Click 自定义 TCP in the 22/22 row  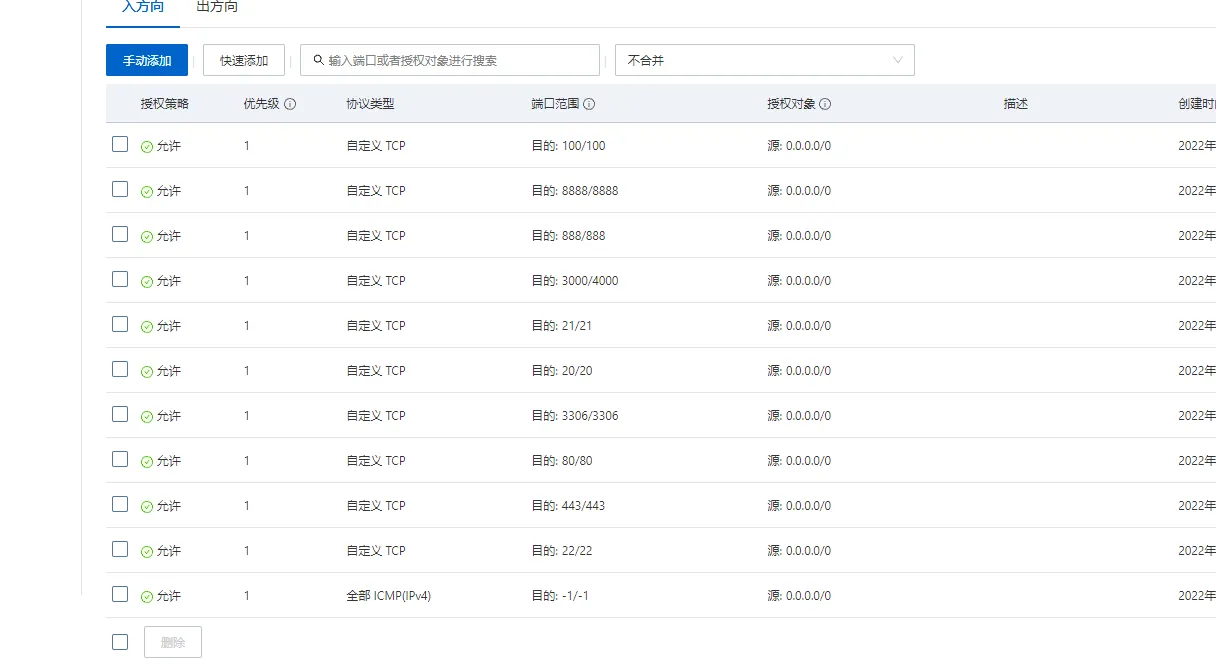coord(376,551)
